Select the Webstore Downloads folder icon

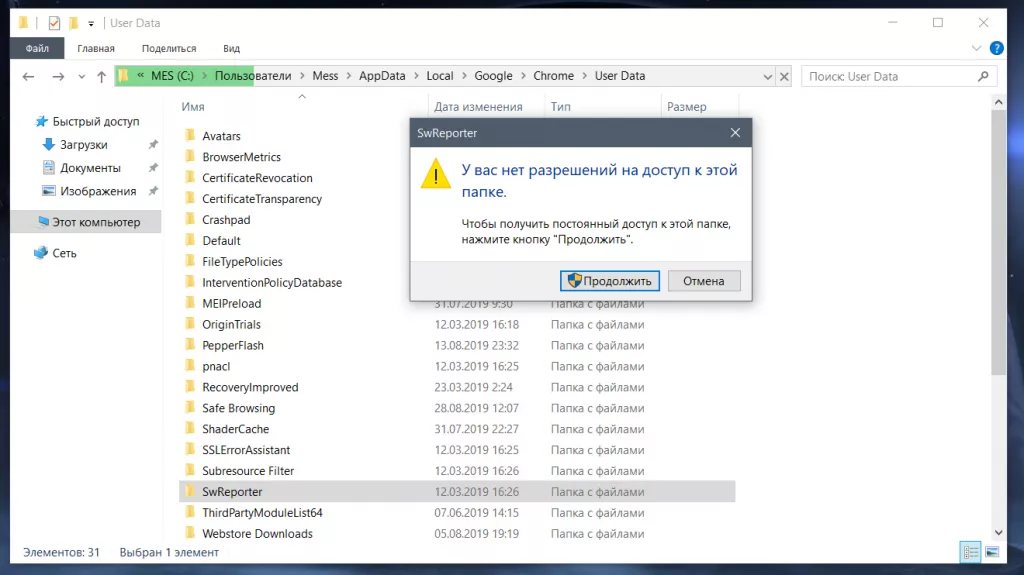pyautogui.click(x=190, y=533)
